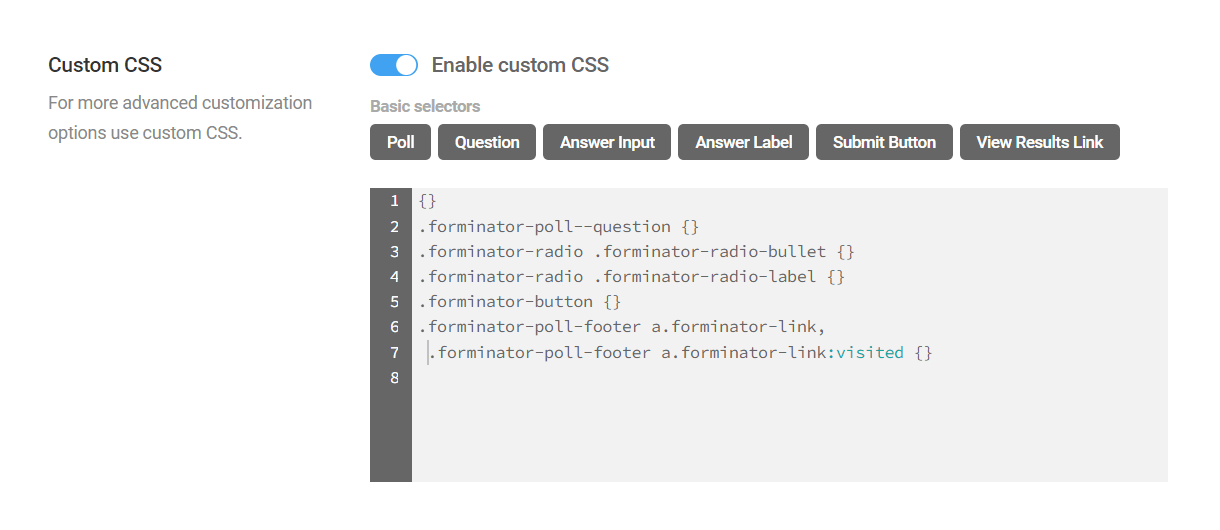The image size is (1220, 530).
Task: Insert the Submit Button selector
Action: [884, 142]
